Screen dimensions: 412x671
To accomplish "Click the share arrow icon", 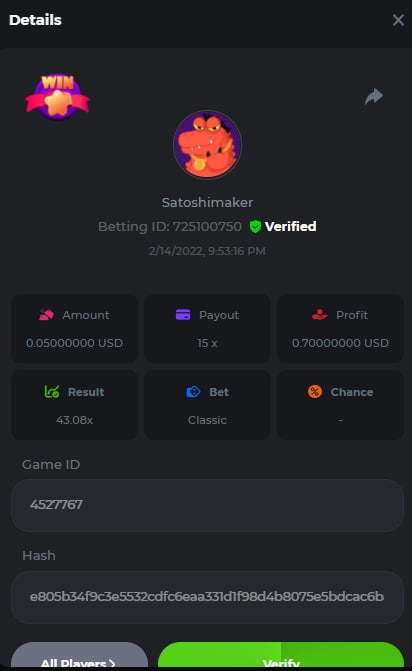I will pyautogui.click(x=373, y=97).
